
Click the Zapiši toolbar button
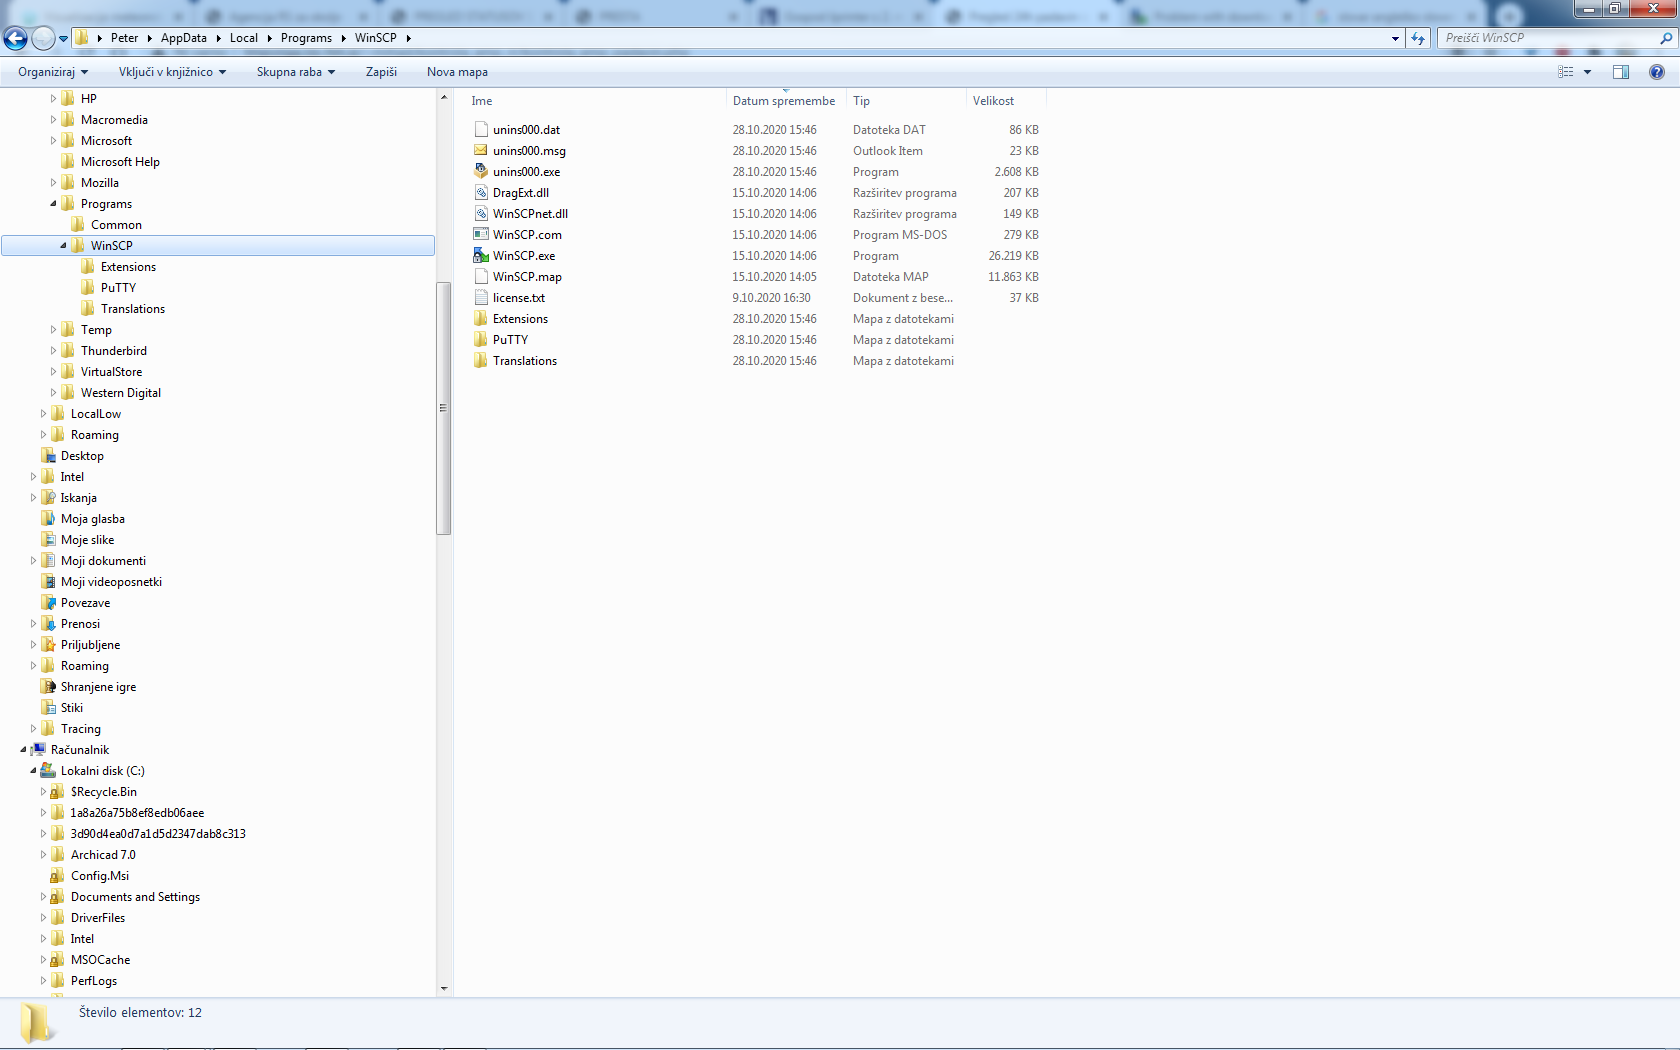[381, 72]
